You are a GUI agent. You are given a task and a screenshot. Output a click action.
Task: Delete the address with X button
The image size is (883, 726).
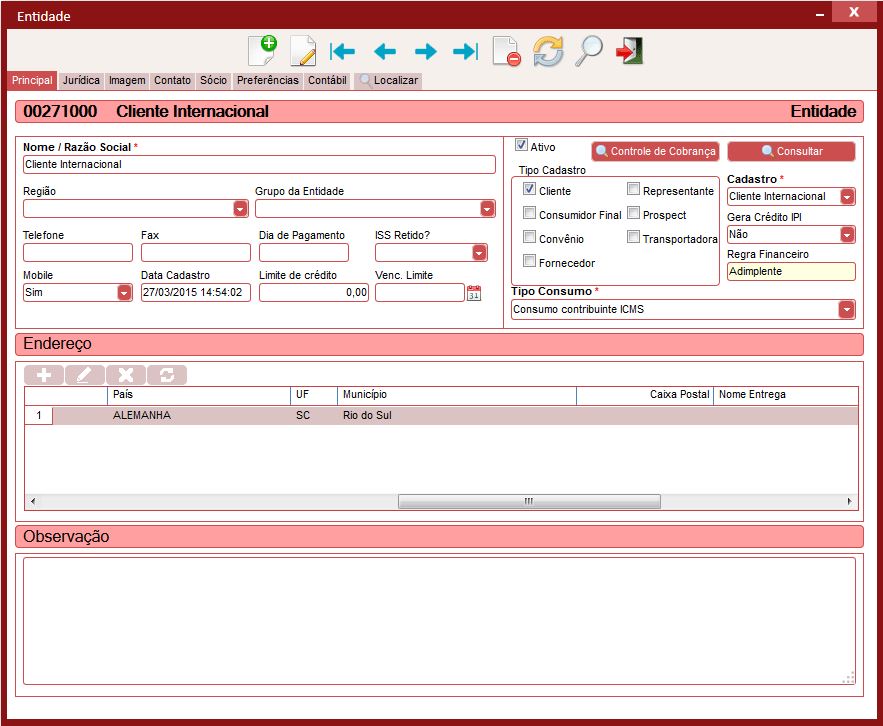(x=126, y=375)
